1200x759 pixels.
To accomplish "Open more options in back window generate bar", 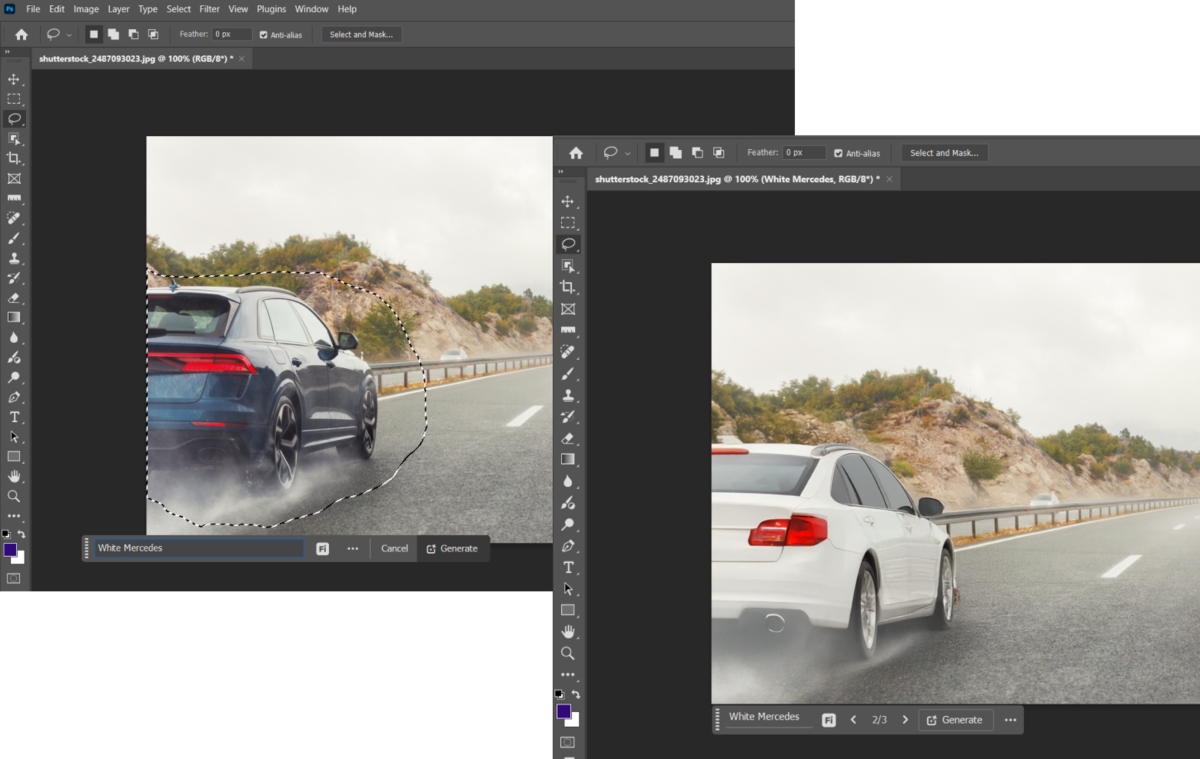I will [x=352, y=548].
